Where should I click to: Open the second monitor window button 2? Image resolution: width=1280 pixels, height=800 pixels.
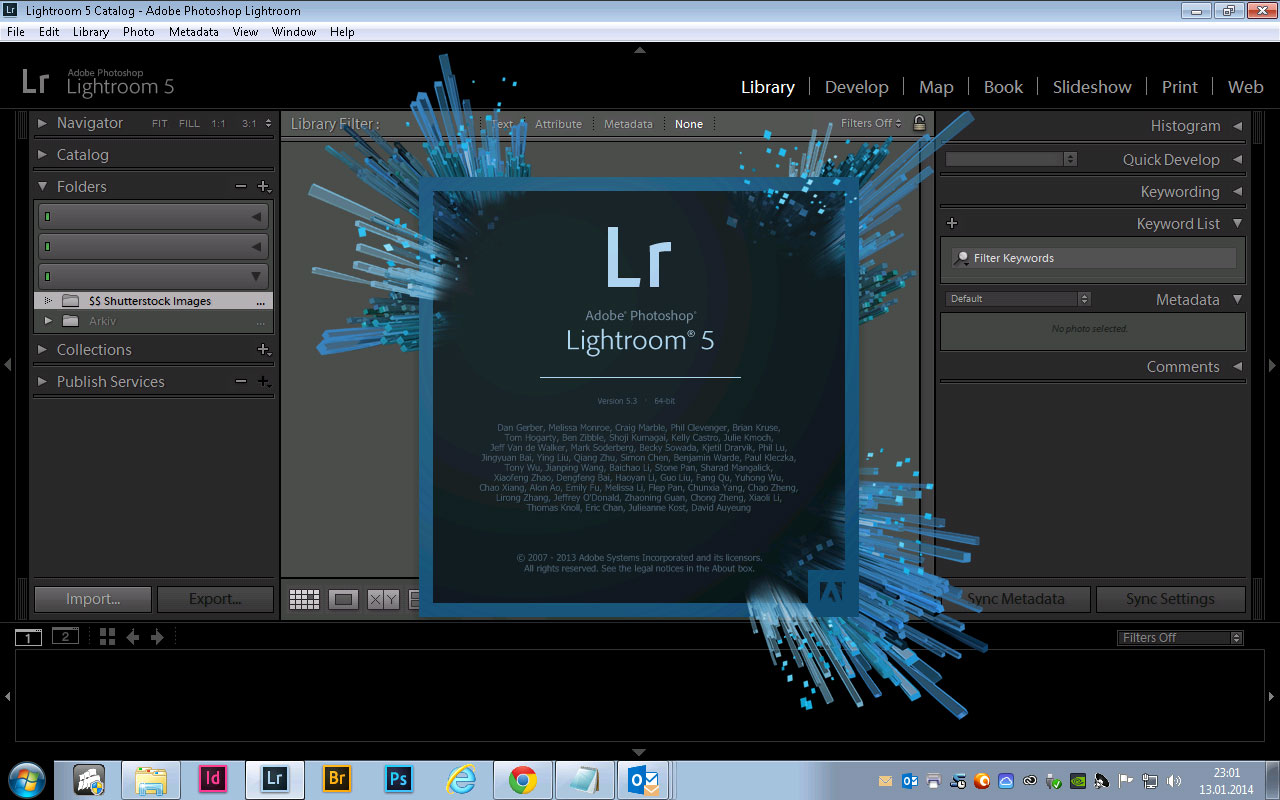coord(65,637)
